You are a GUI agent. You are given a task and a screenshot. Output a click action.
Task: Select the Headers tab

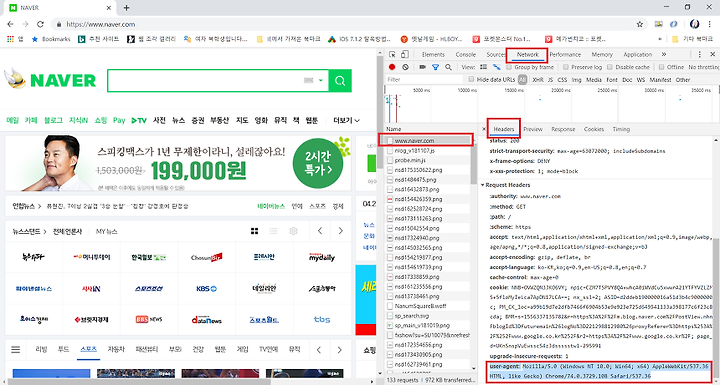504,129
